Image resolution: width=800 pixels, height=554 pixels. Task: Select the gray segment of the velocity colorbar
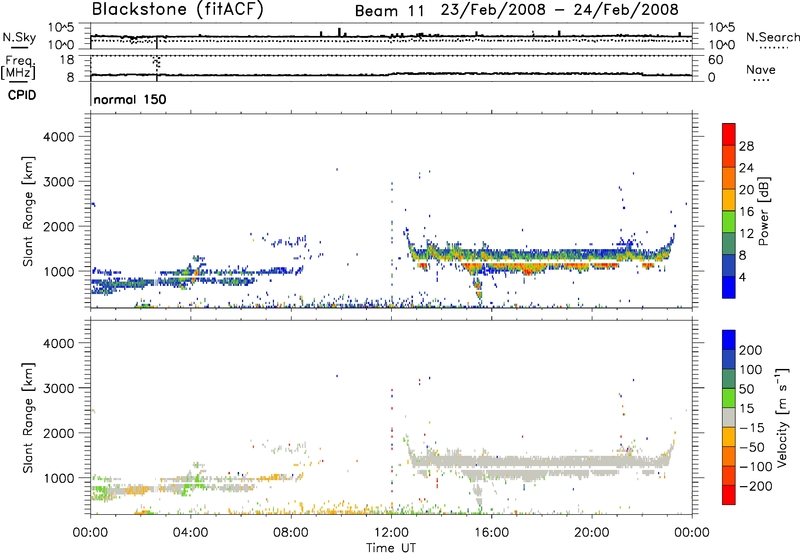pos(729,418)
